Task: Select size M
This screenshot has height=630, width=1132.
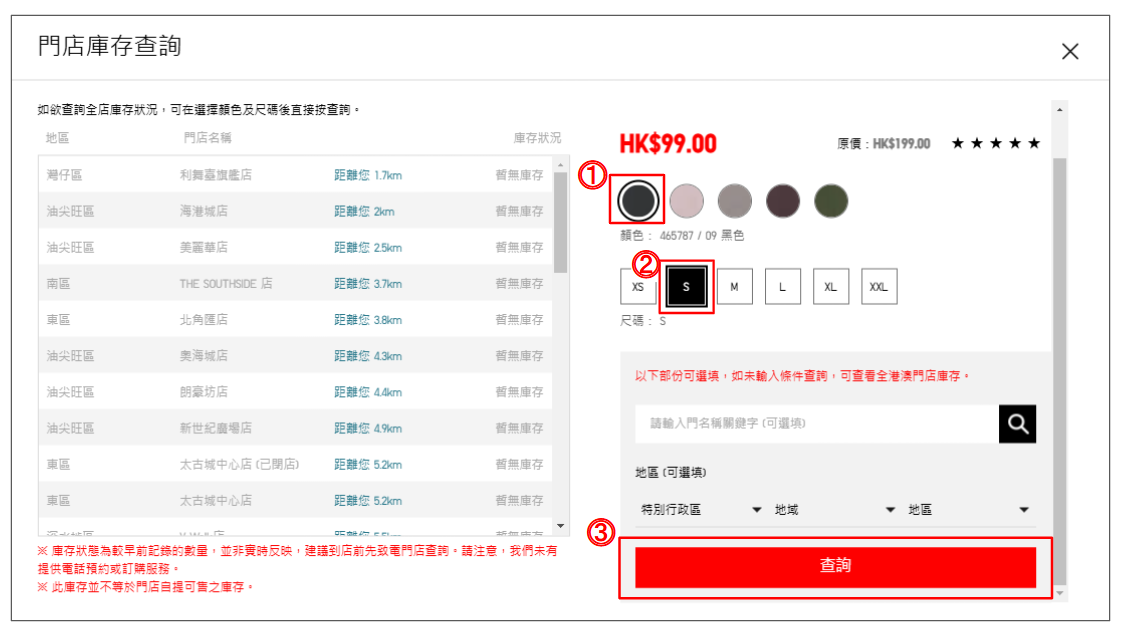Action: point(734,287)
